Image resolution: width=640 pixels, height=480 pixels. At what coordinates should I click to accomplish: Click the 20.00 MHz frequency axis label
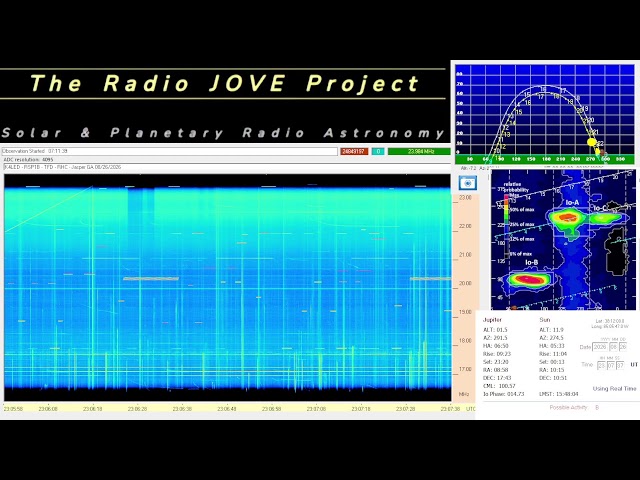[465, 283]
